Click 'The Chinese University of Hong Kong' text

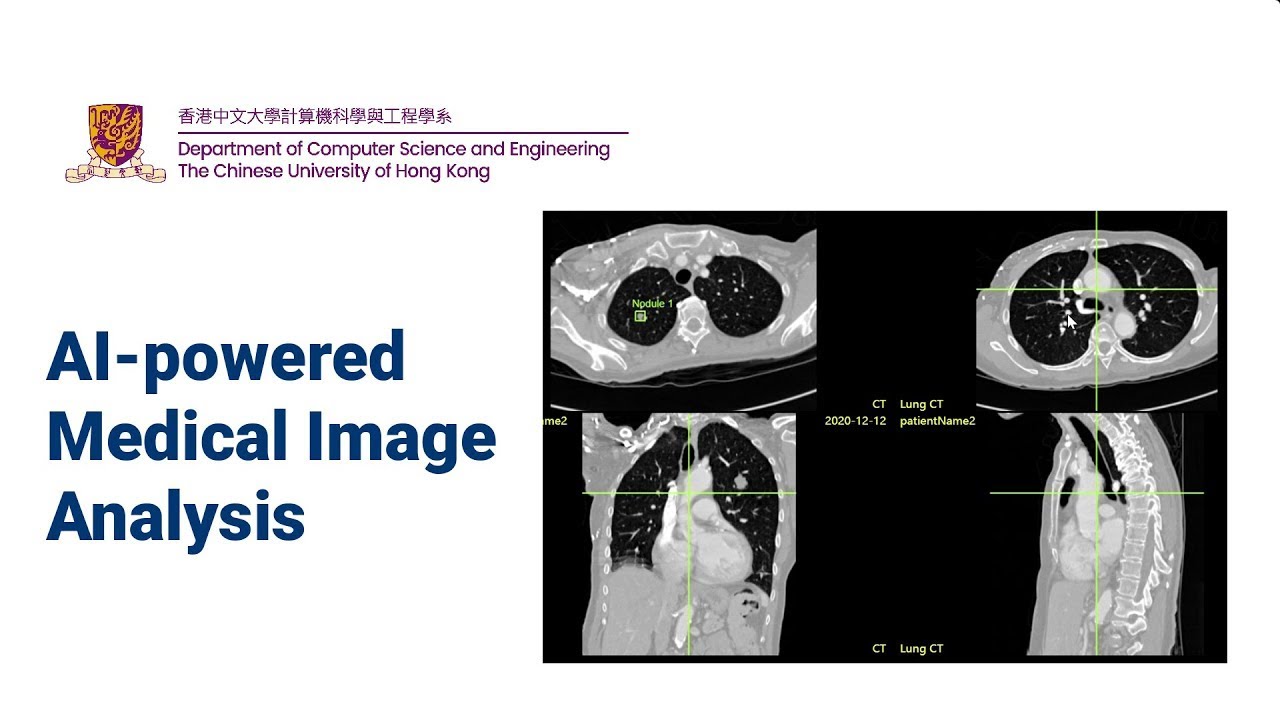(x=334, y=171)
